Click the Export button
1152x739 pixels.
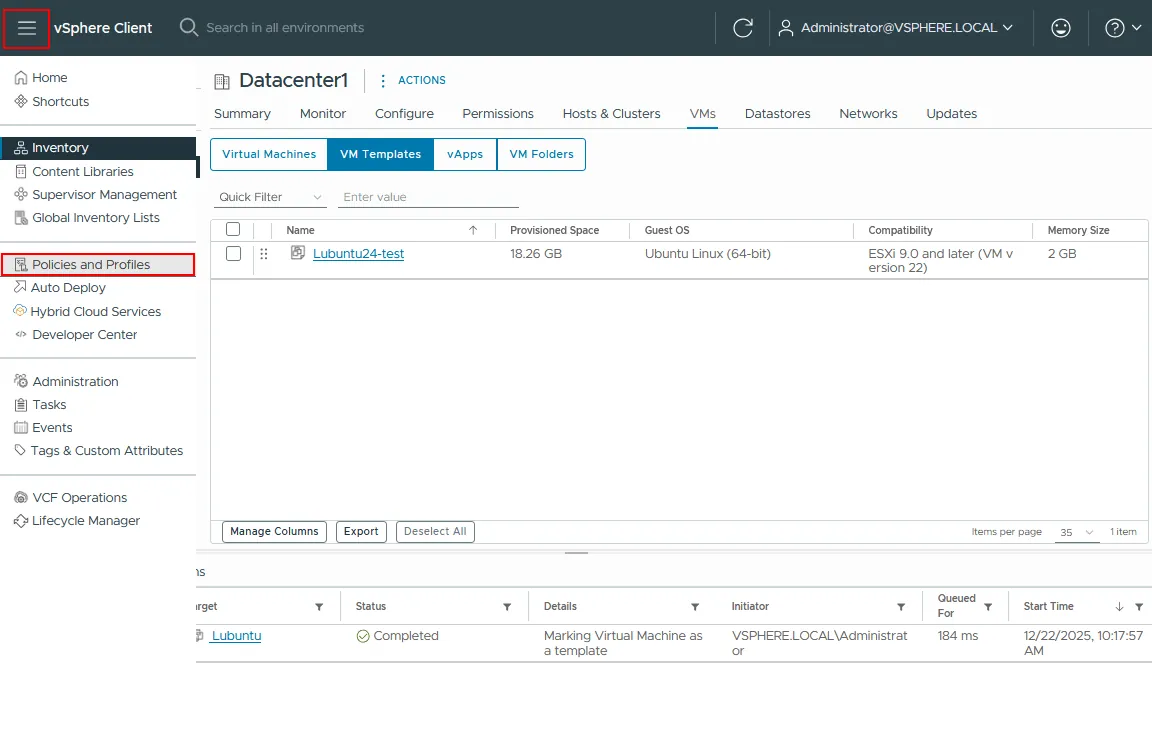point(361,532)
